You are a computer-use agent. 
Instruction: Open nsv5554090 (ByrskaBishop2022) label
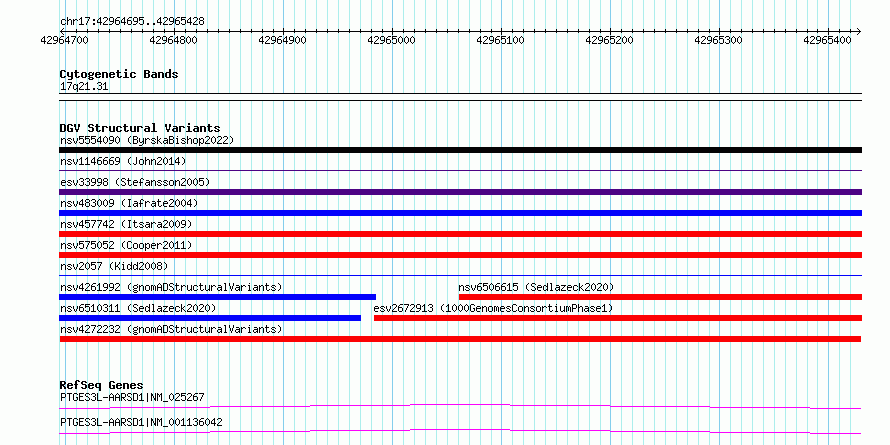point(146,140)
